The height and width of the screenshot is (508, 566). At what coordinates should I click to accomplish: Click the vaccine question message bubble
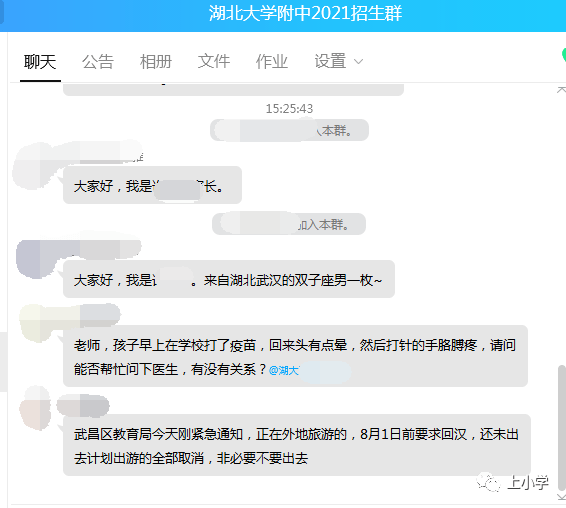point(295,356)
